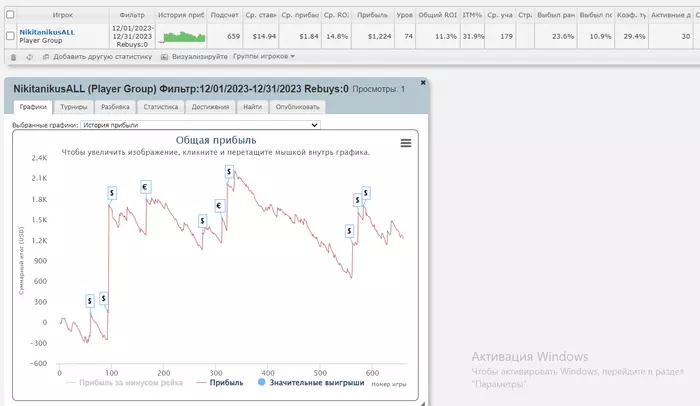
Task: Sort by the Подсчет column header
Action: coord(225,15)
